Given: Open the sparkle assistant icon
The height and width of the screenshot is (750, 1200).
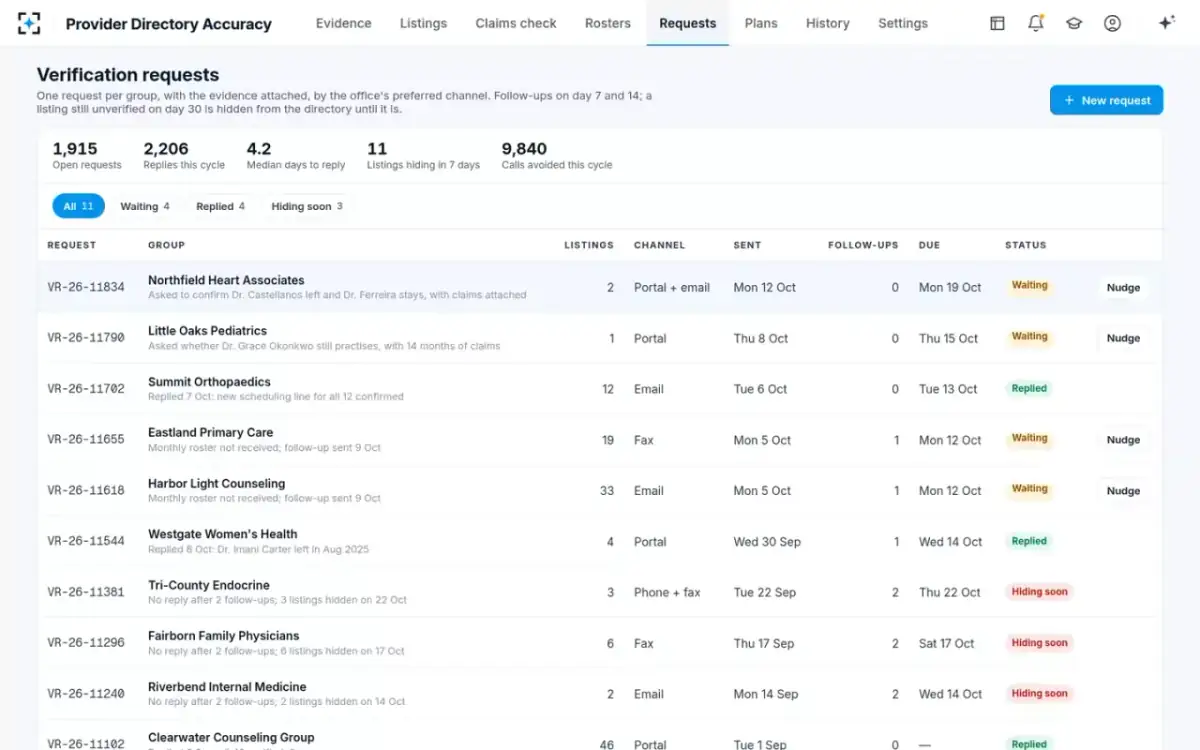Looking at the screenshot, I should (x=1166, y=23).
